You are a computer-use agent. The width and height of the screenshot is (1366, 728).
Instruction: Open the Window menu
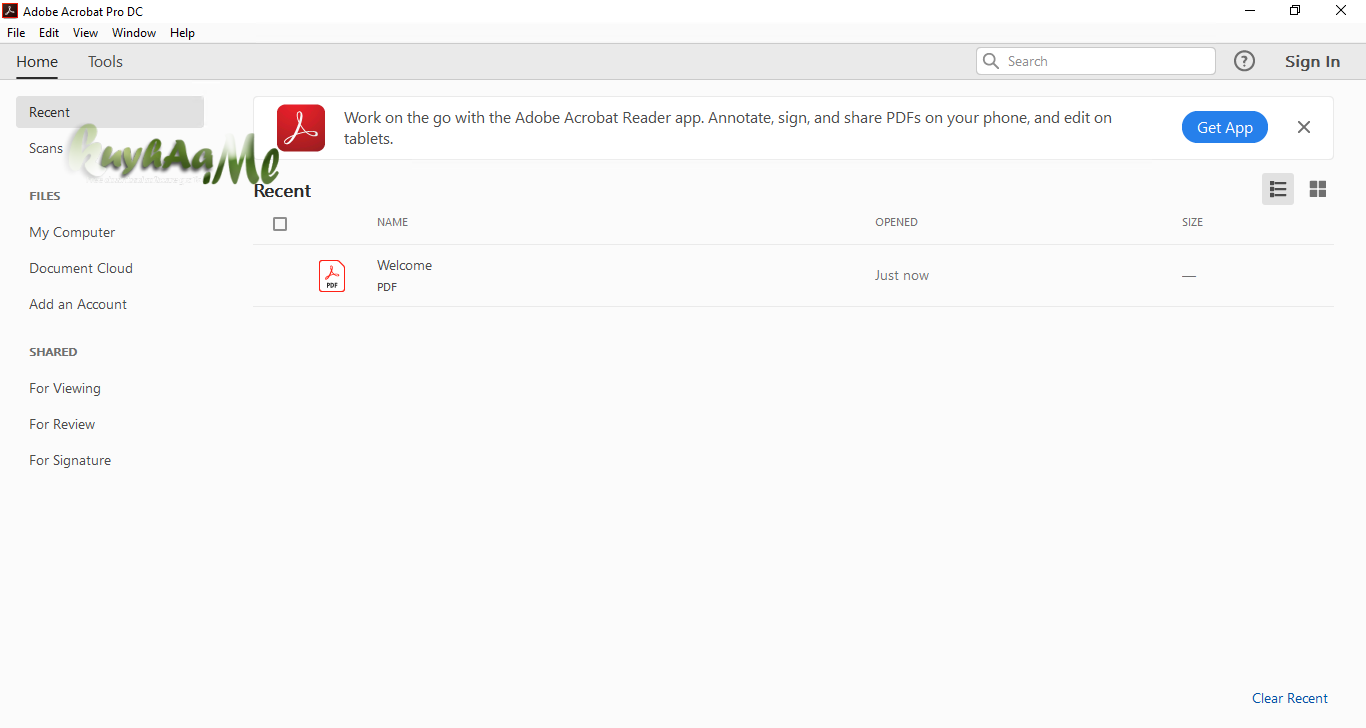click(x=134, y=33)
